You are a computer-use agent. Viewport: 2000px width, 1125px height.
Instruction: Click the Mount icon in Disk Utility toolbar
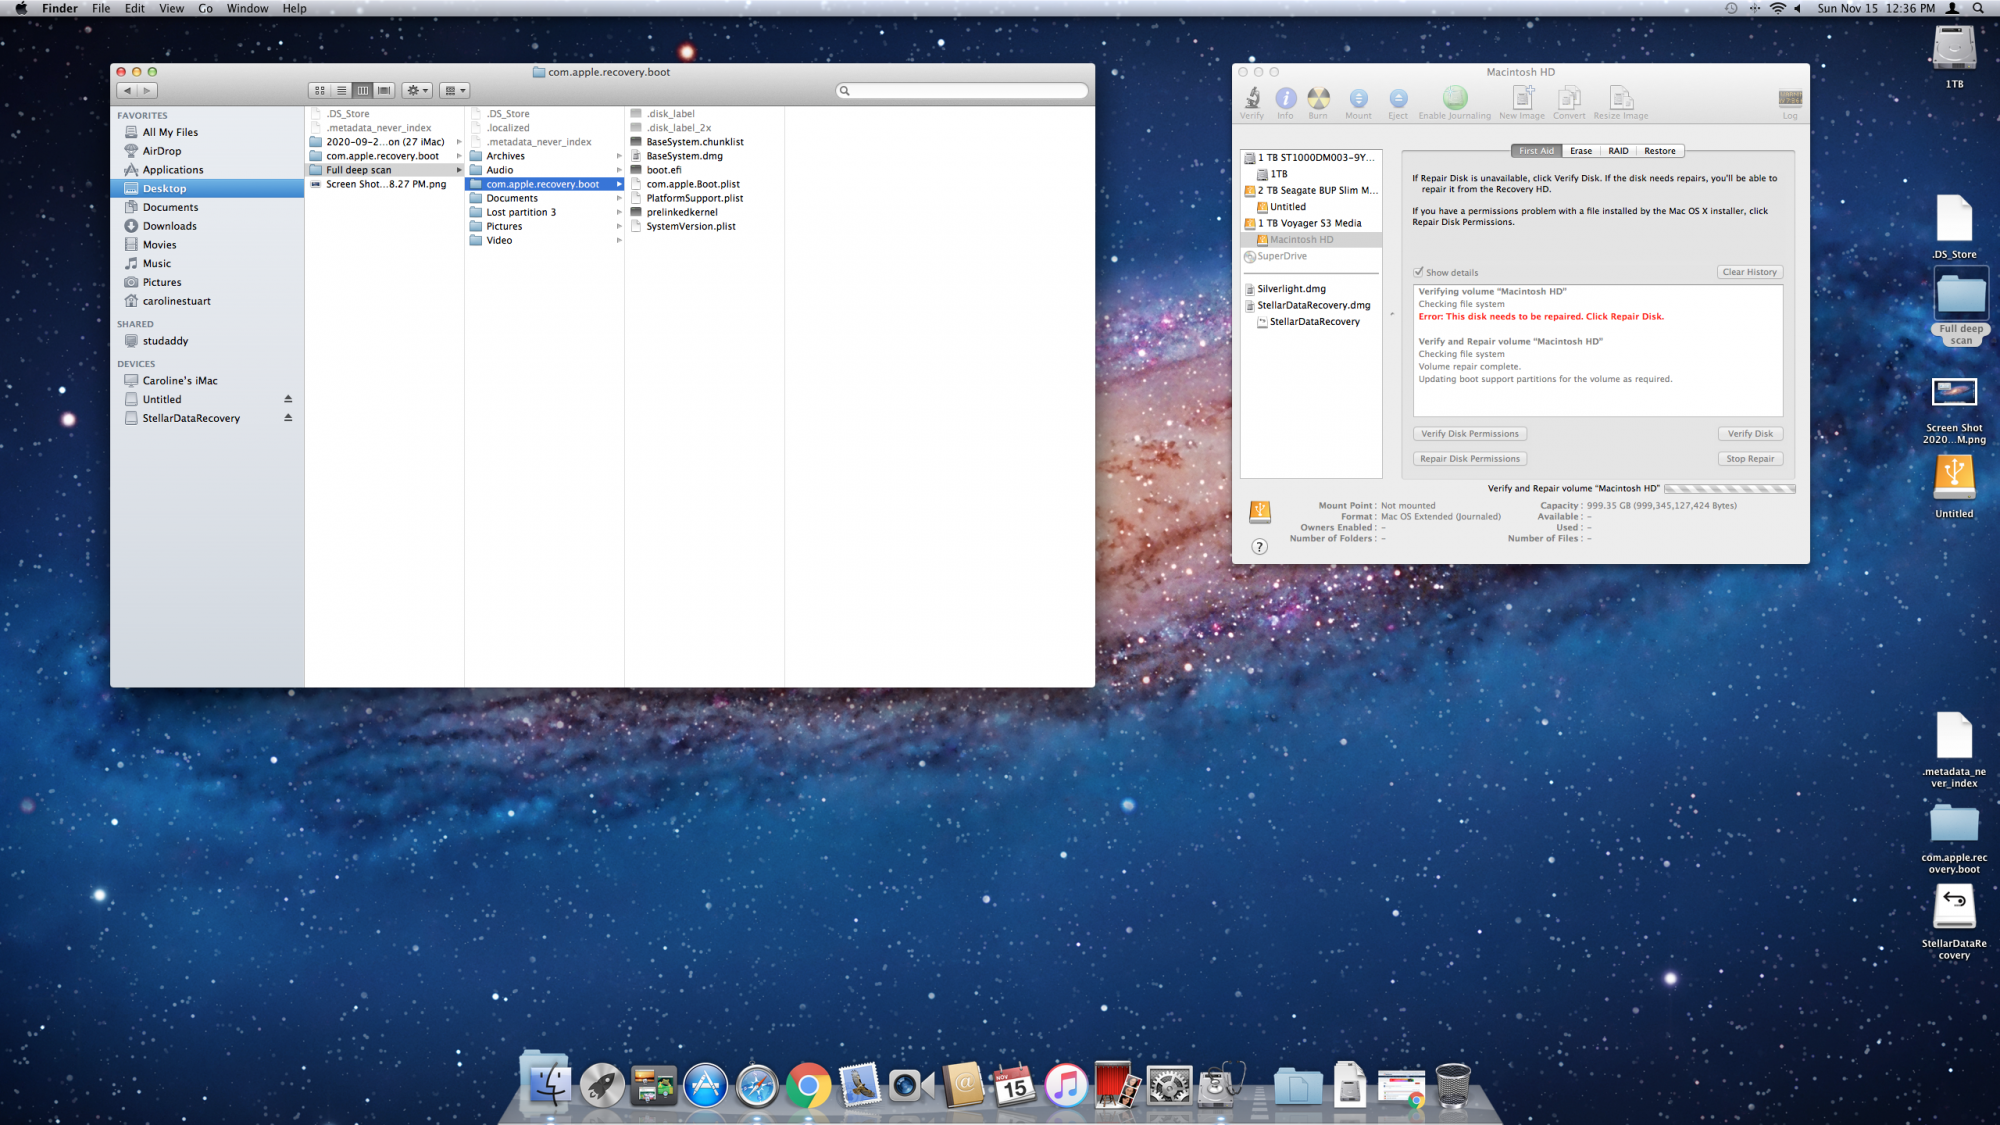pyautogui.click(x=1358, y=102)
